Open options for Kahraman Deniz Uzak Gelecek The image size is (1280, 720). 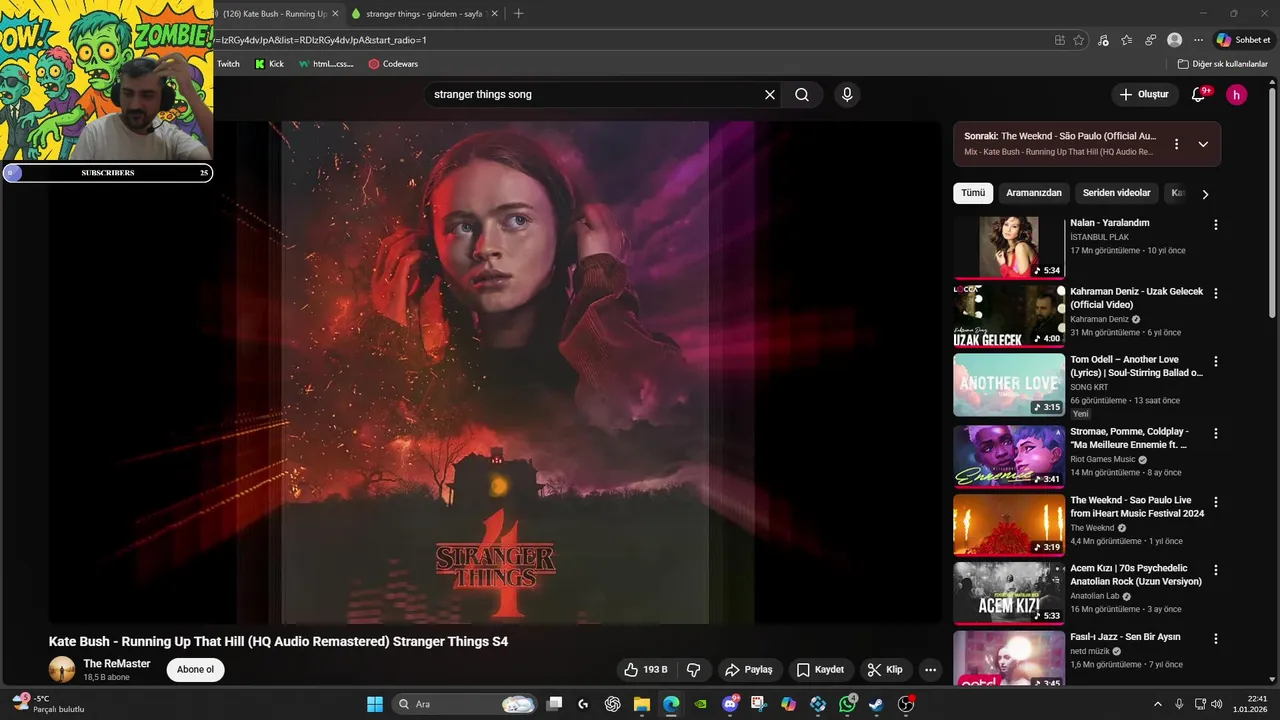[1216, 294]
